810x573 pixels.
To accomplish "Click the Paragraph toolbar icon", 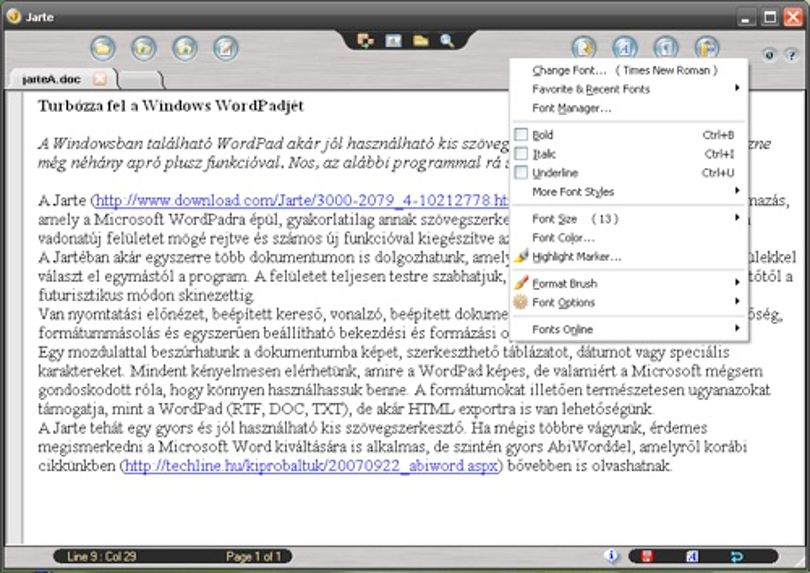I will (666, 48).
